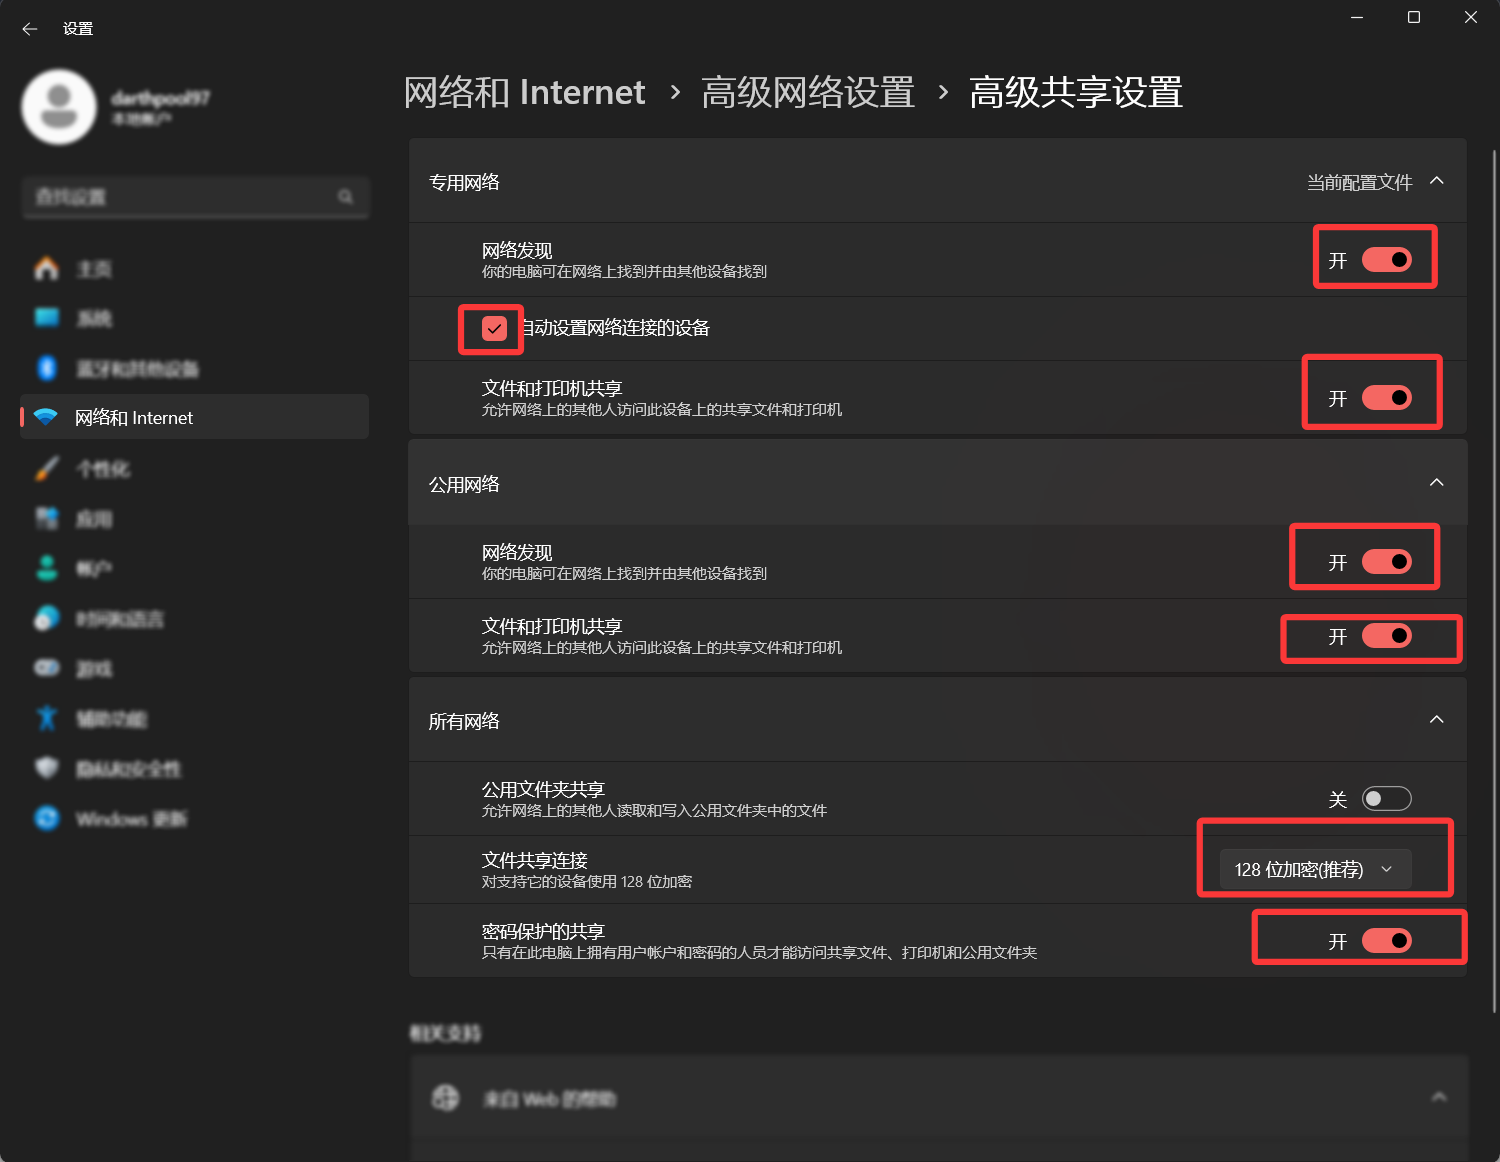Open the 系统 monitor icon in sidebar
The height and width of the screenshot is (1162, 1500).
tap(47, 318)
